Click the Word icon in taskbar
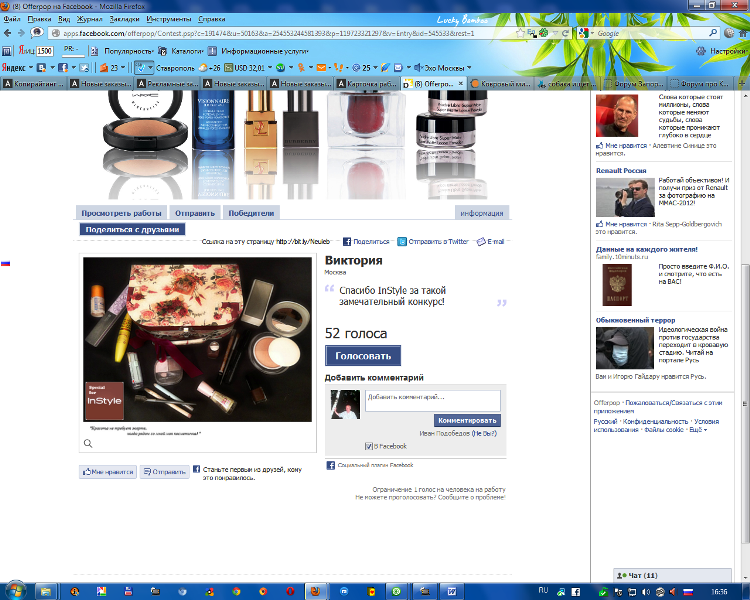The width and height of the screenshot is (750, 600). [452, 591]
